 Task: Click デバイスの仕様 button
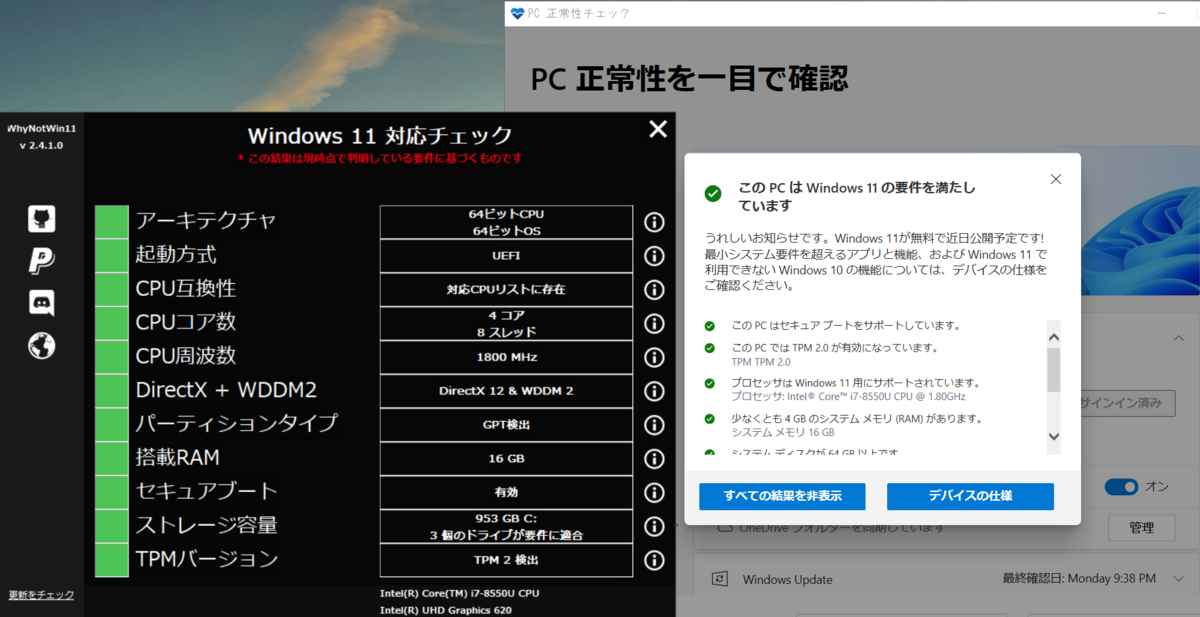pos(970,497)
